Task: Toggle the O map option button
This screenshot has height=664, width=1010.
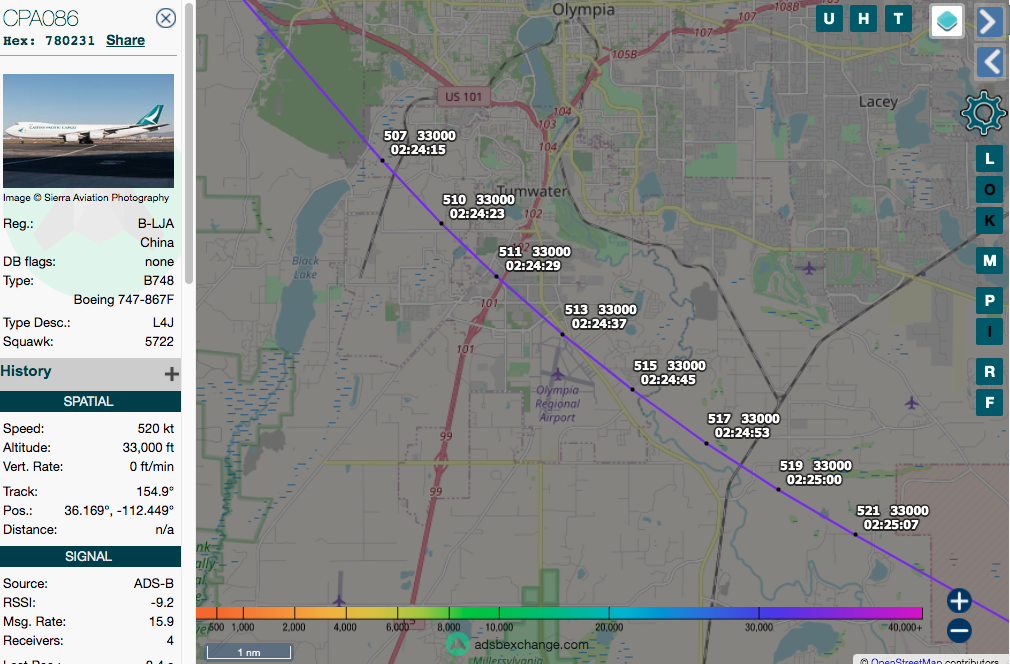Action: pyautogui.click(x=989, y=189)
